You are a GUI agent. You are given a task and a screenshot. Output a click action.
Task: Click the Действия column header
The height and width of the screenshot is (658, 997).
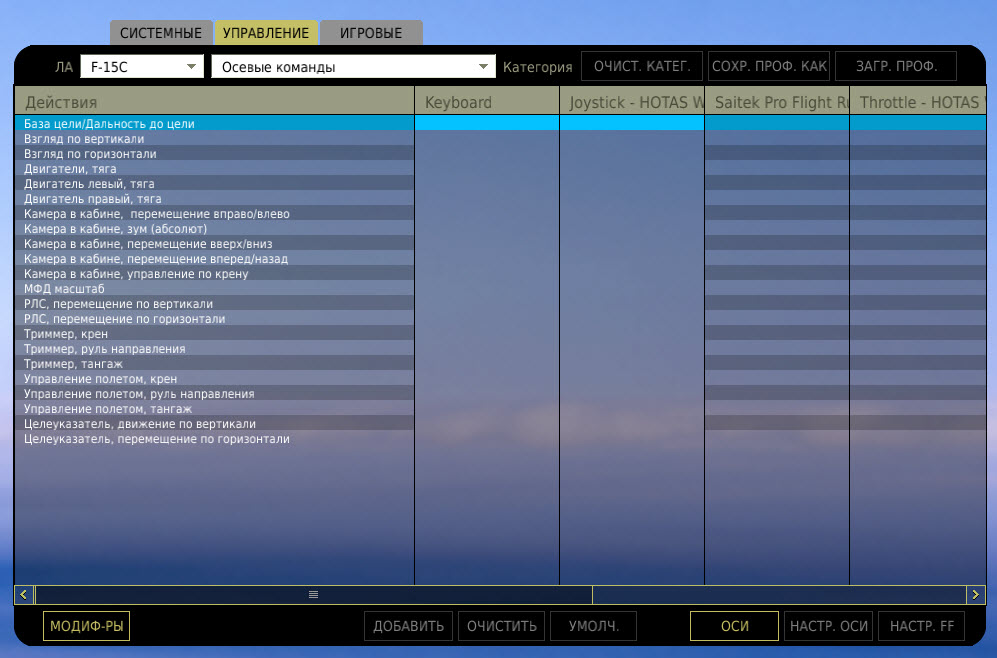coord(214,102)
